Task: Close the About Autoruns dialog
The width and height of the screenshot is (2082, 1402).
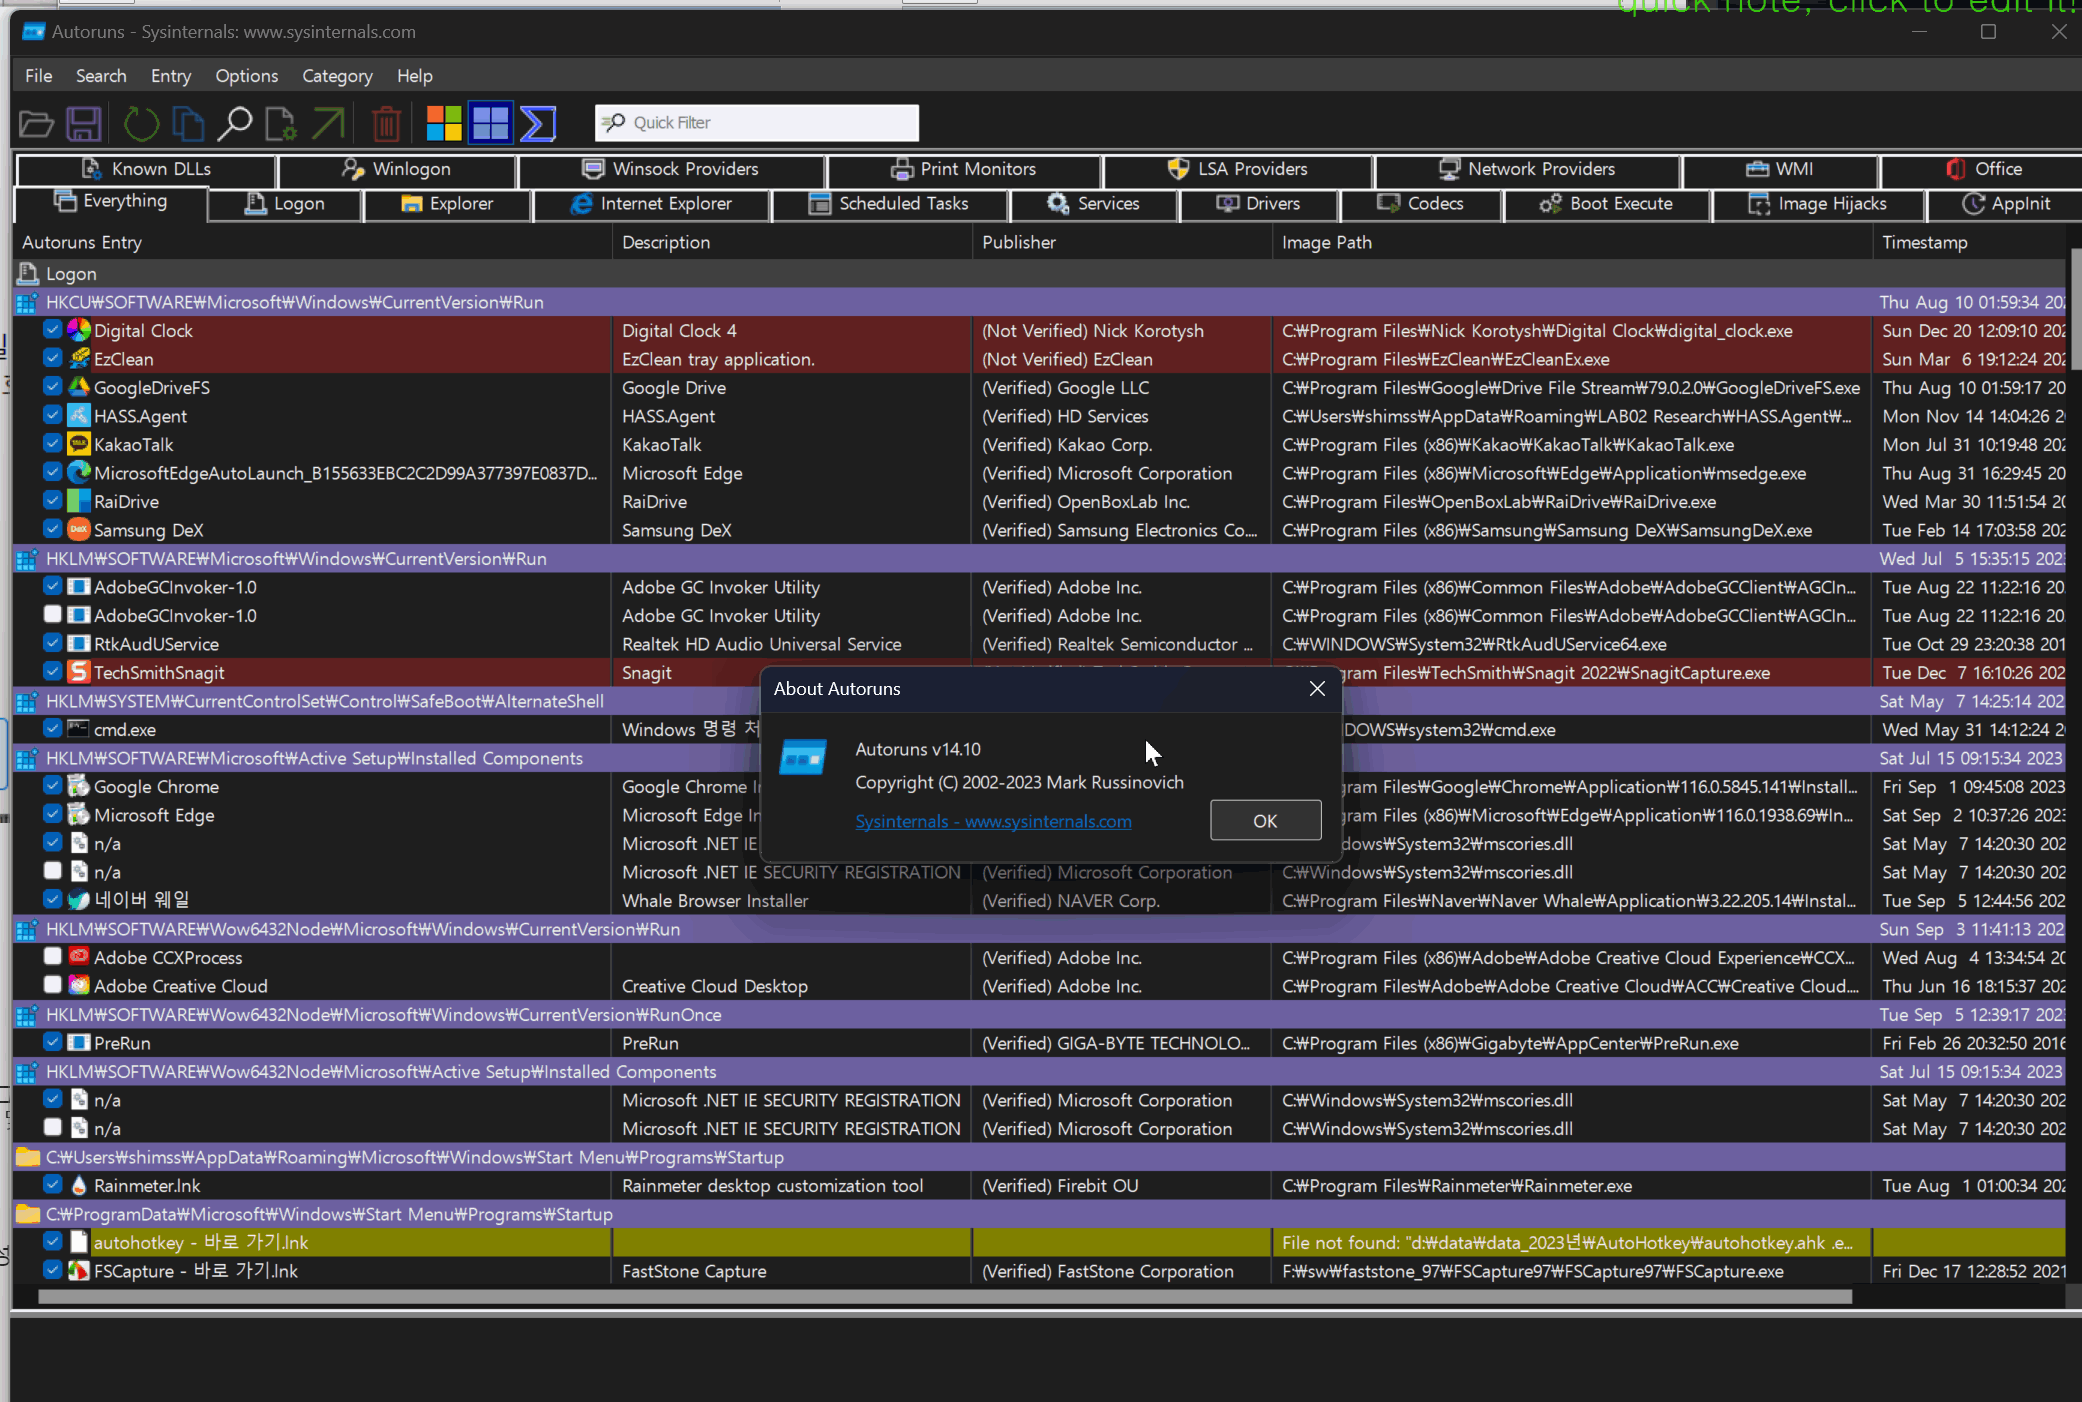Action: (x=1317, y=689)
